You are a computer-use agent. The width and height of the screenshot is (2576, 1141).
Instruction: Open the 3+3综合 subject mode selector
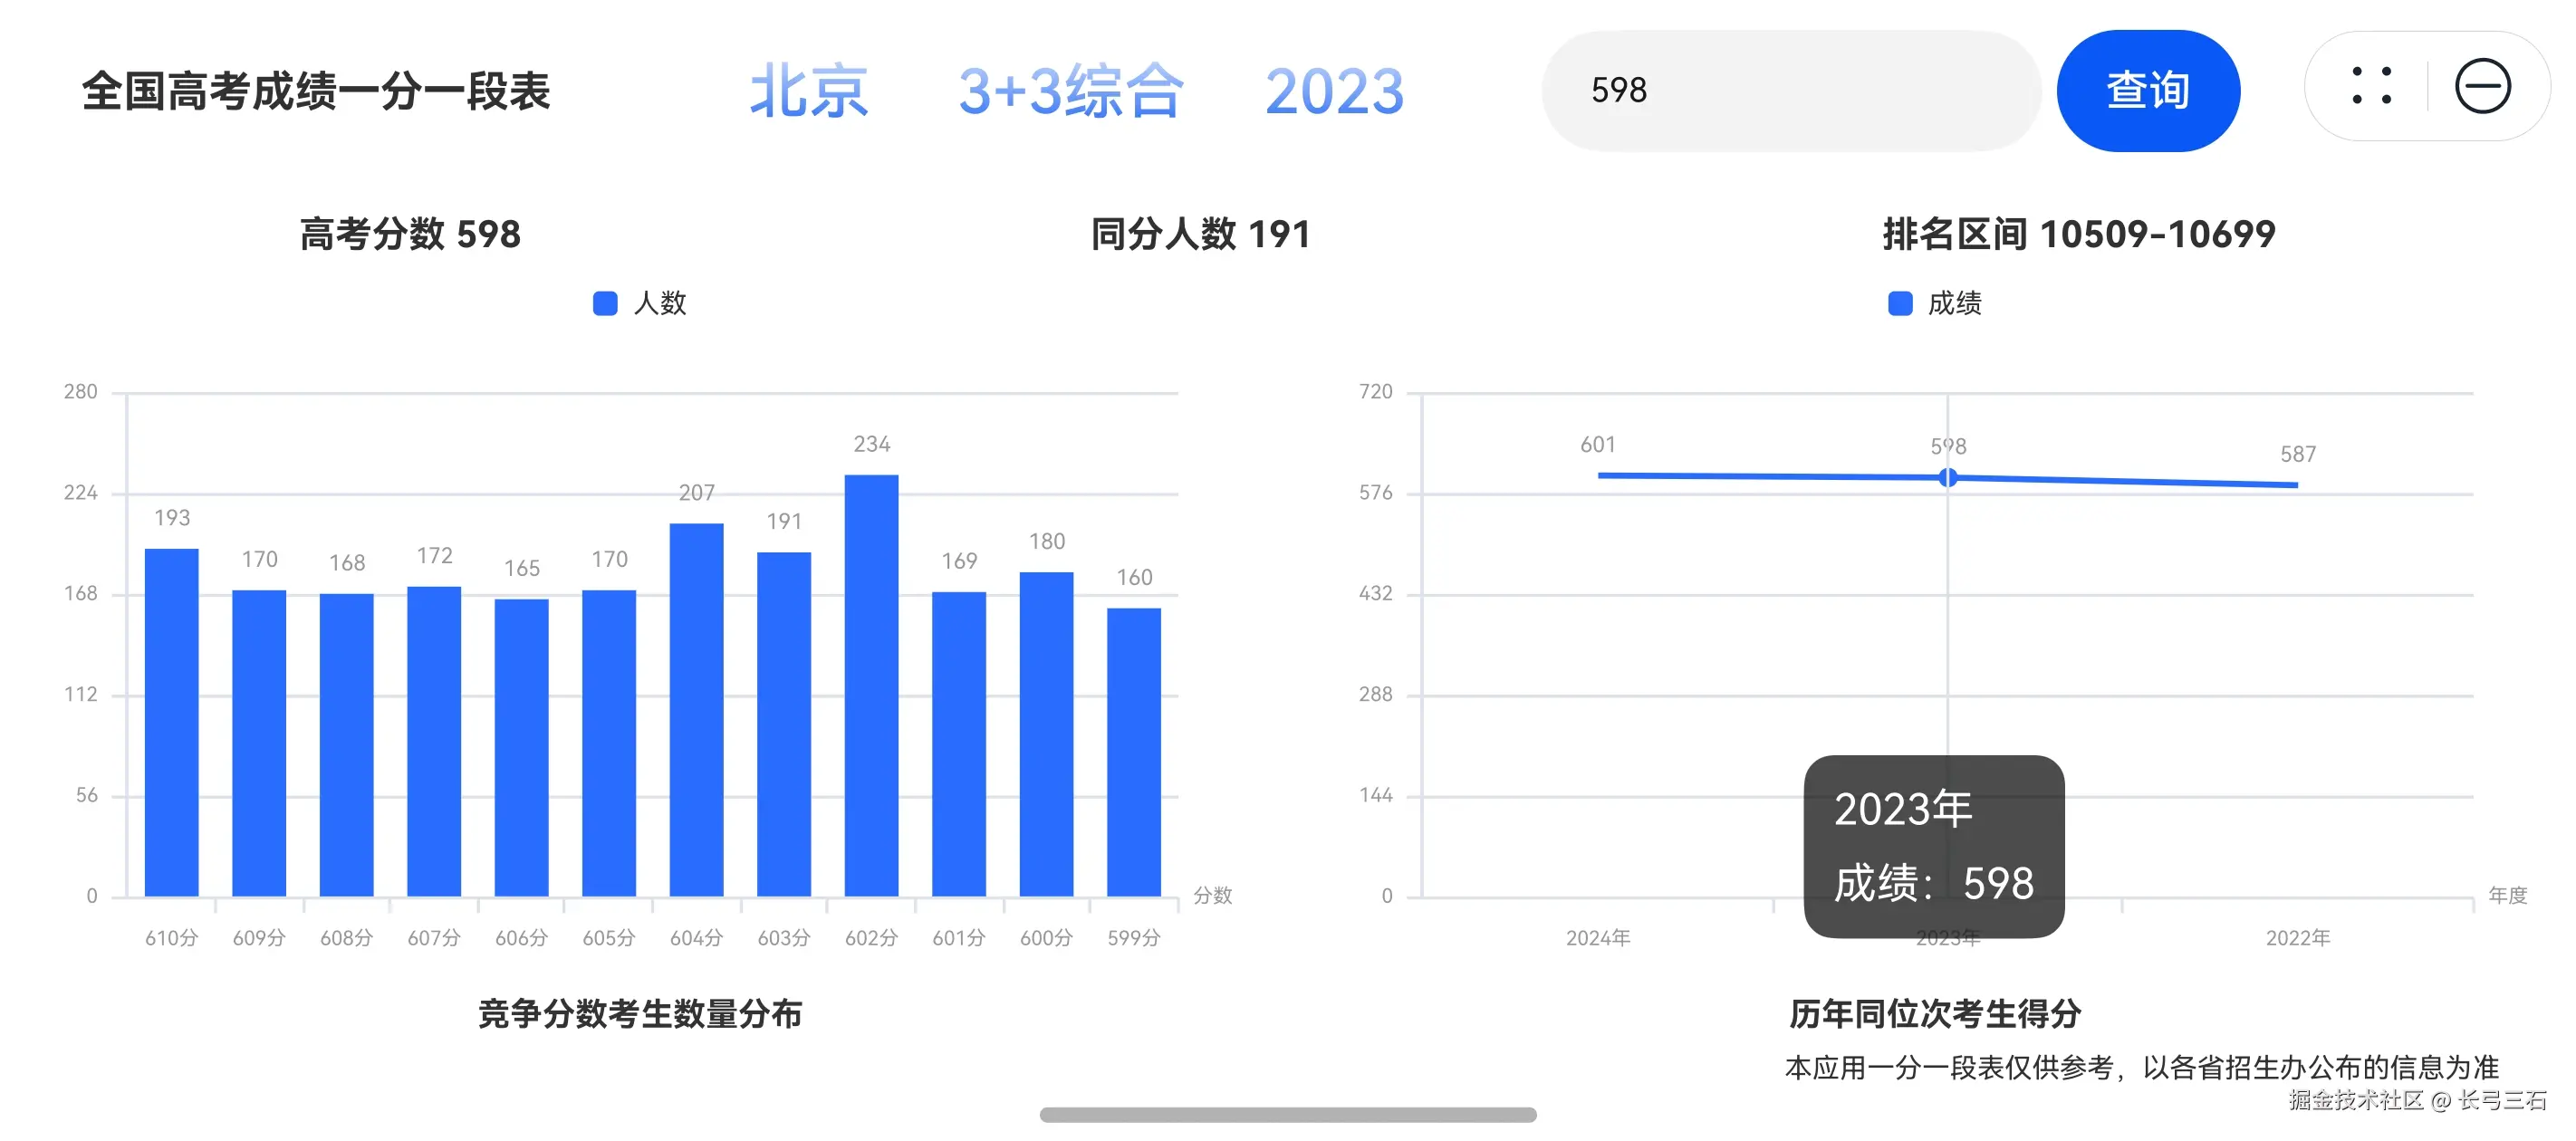1070,92
